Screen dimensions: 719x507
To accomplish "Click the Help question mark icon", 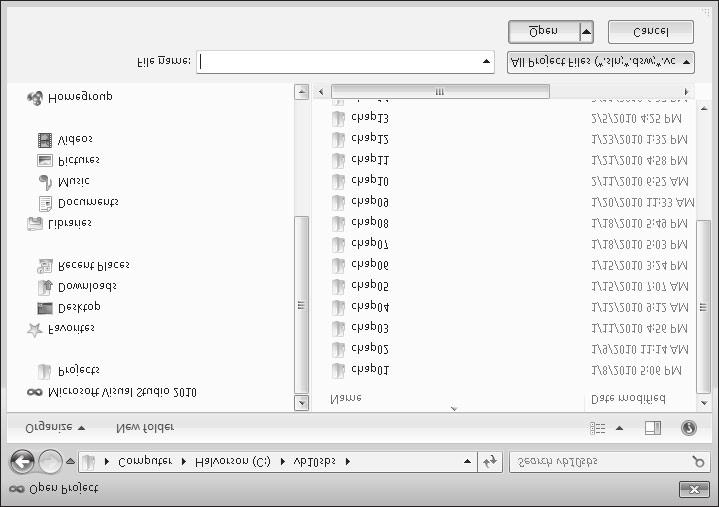I will pyautogui.click(x=689, y=428).
